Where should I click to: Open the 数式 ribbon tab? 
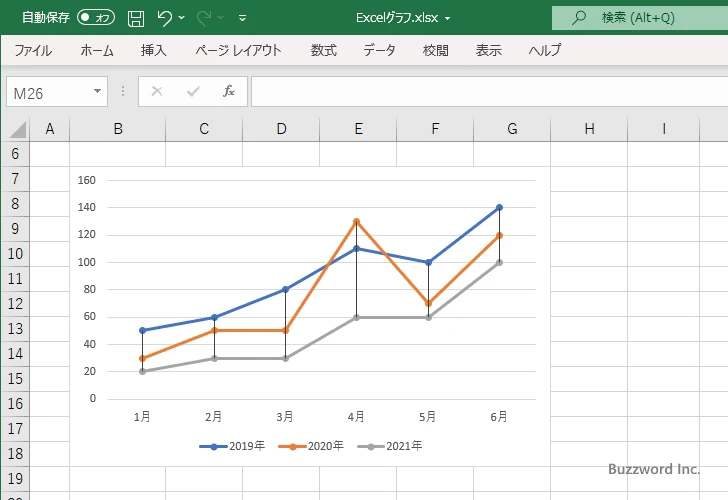click(x=324, y=50)
